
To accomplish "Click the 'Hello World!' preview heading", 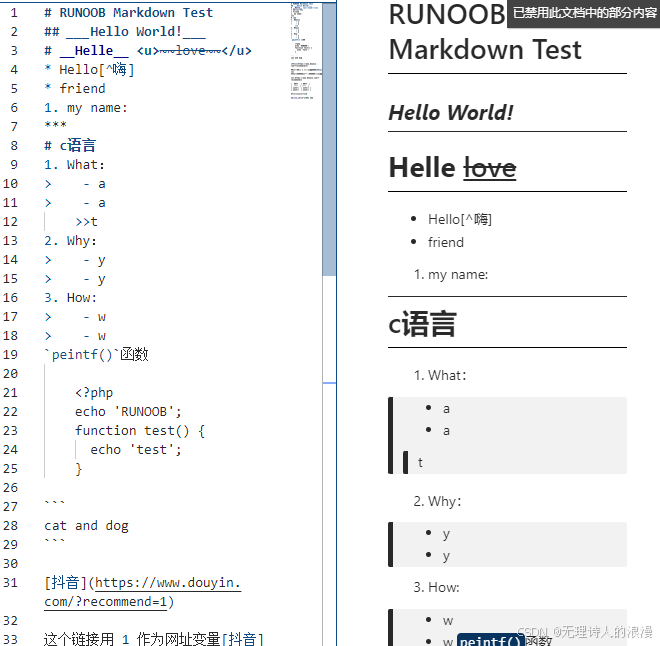I will click(x=451, y=112).
